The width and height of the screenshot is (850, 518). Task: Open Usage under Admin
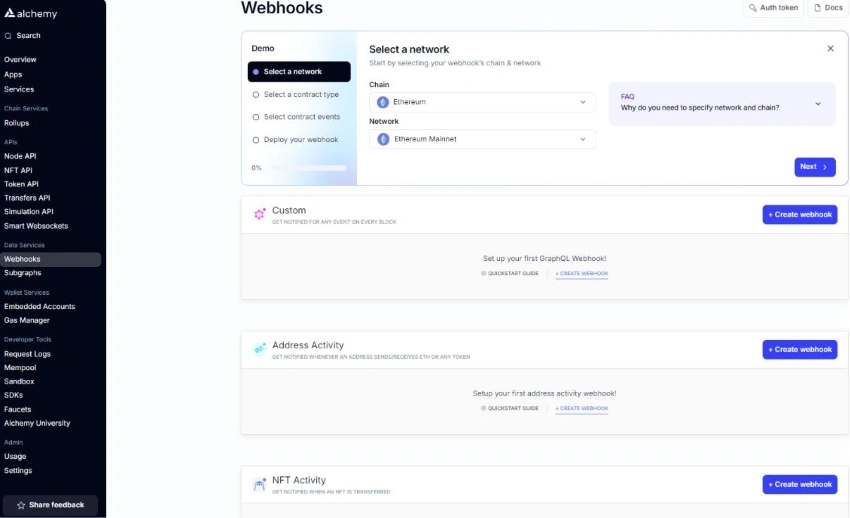click(15, 456)
